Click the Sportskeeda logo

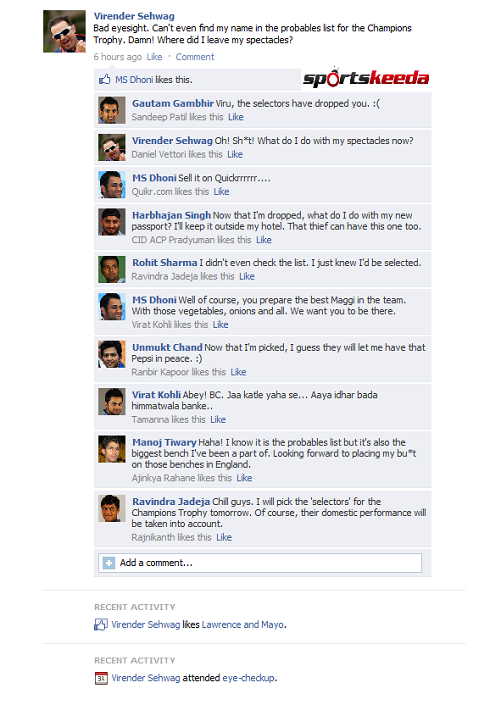pos(366,78)
